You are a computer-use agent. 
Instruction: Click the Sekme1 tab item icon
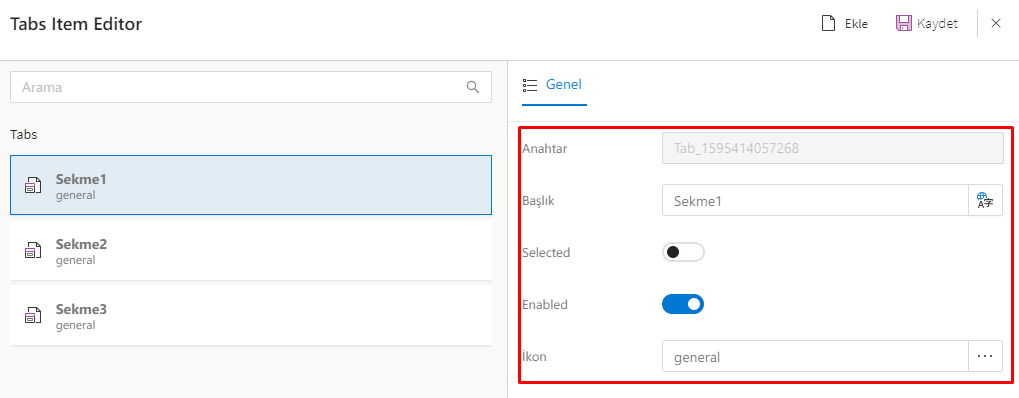32,186
